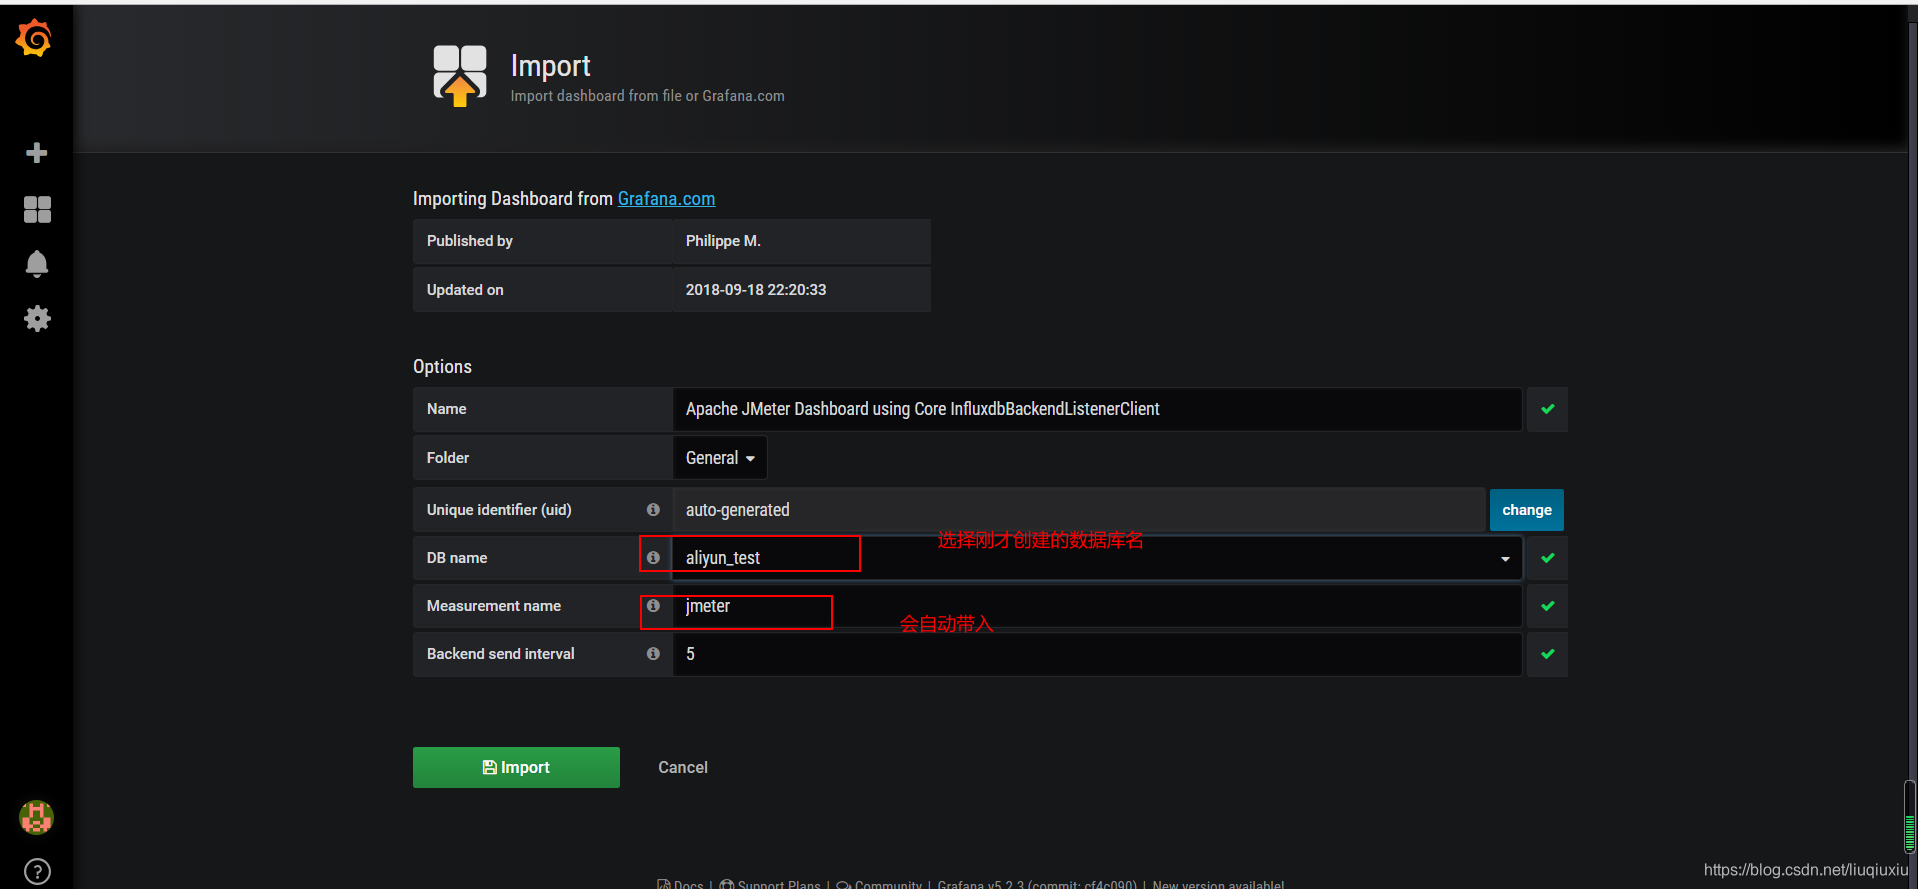Viewport: 1918px width, 889px height.
Task: Show info icon for Backend send interval
Action: pyautogui.click(x=653, y=654)
